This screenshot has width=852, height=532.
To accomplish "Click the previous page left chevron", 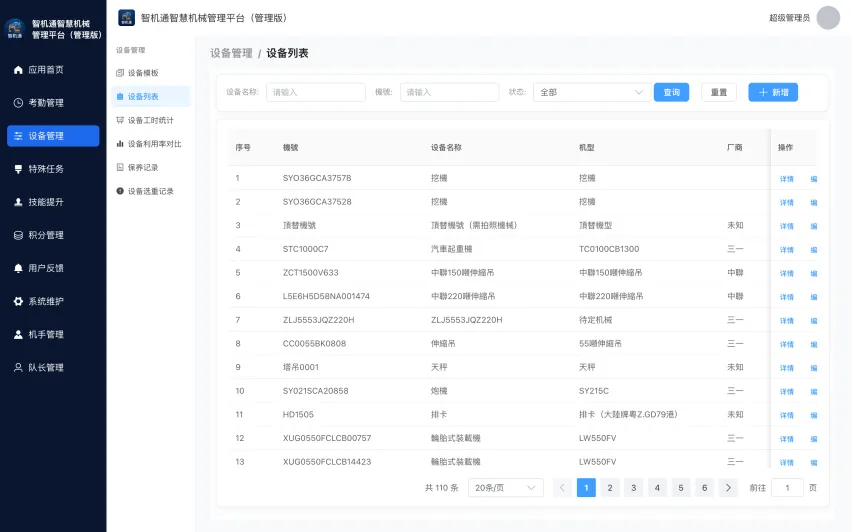I will click(x=562, y=488).
